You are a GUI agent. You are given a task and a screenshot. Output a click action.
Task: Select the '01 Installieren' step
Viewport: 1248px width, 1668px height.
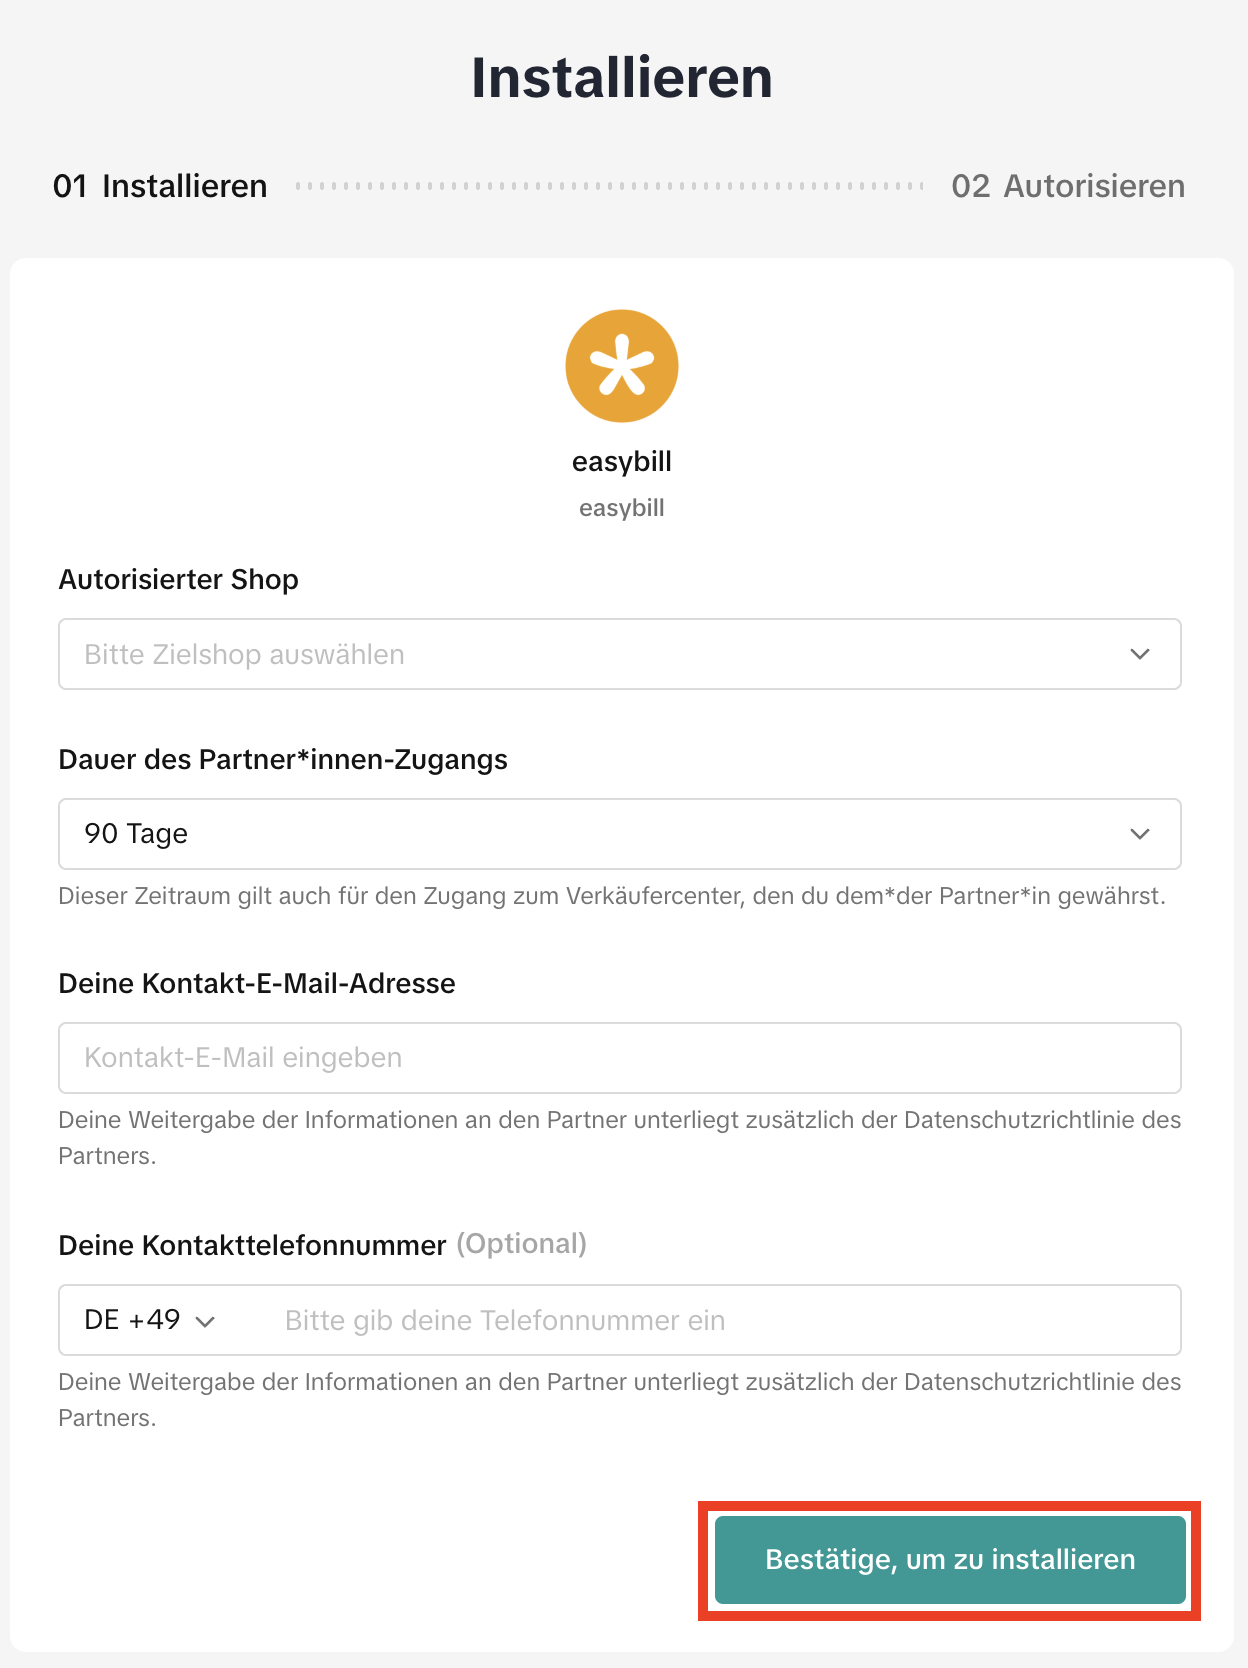point(160,186)
